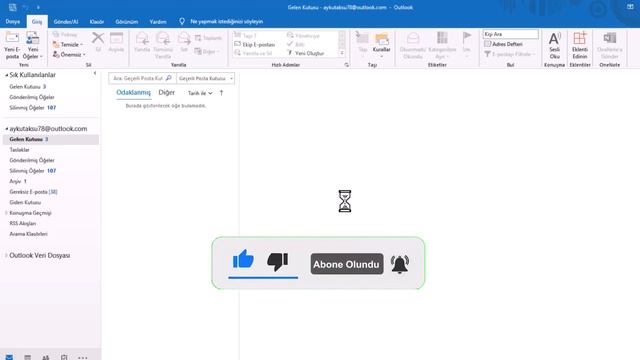Open the Önemsiz junk dropdown
The height and width of the screenshot is (360, 640).
click(x=69, y=54)
